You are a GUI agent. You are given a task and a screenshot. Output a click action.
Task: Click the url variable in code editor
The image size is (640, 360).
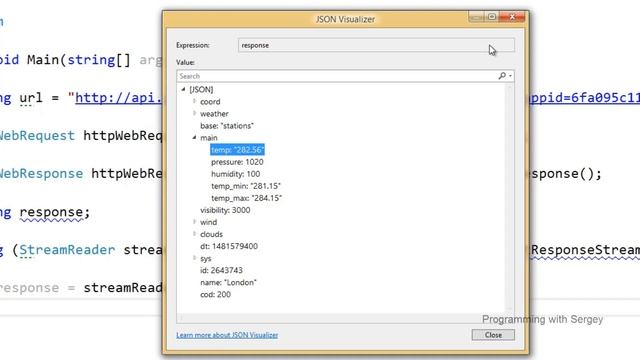[x=31, y=98]
